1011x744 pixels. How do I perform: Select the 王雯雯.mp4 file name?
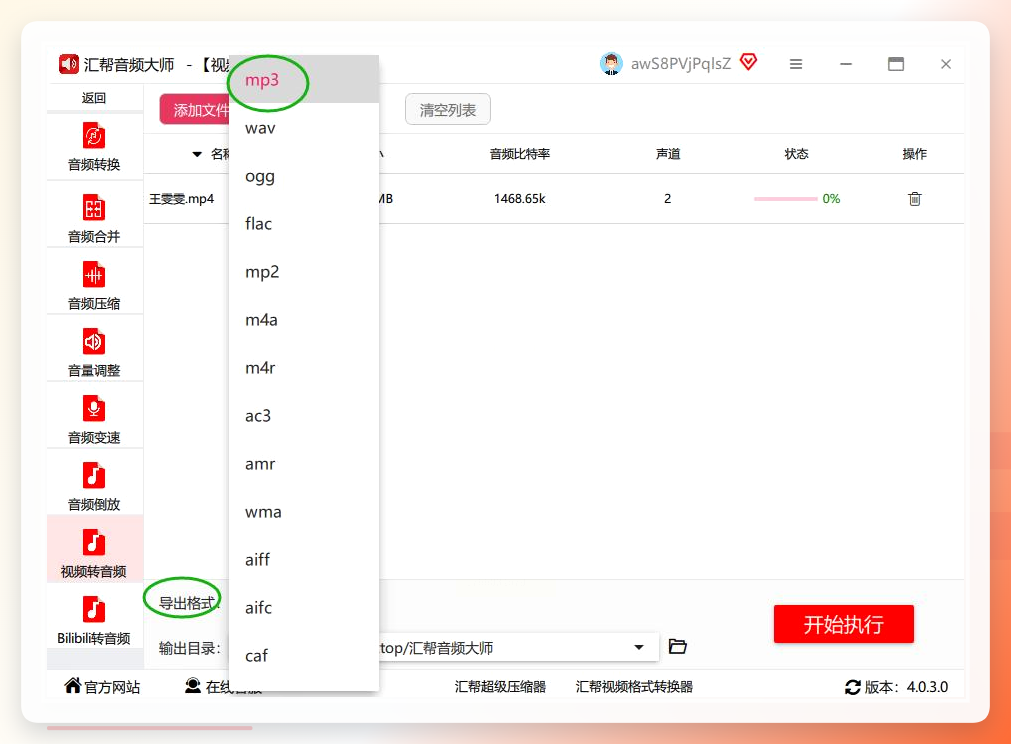(182, 199)
